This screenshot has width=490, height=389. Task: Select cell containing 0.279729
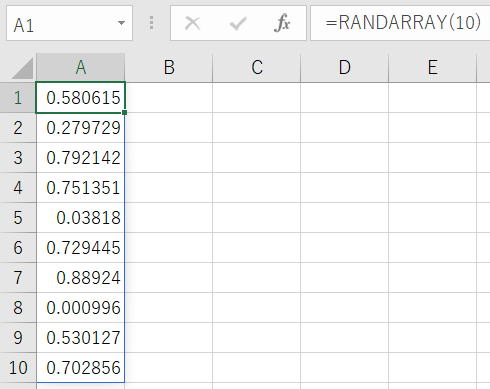(x=80, y=128)
